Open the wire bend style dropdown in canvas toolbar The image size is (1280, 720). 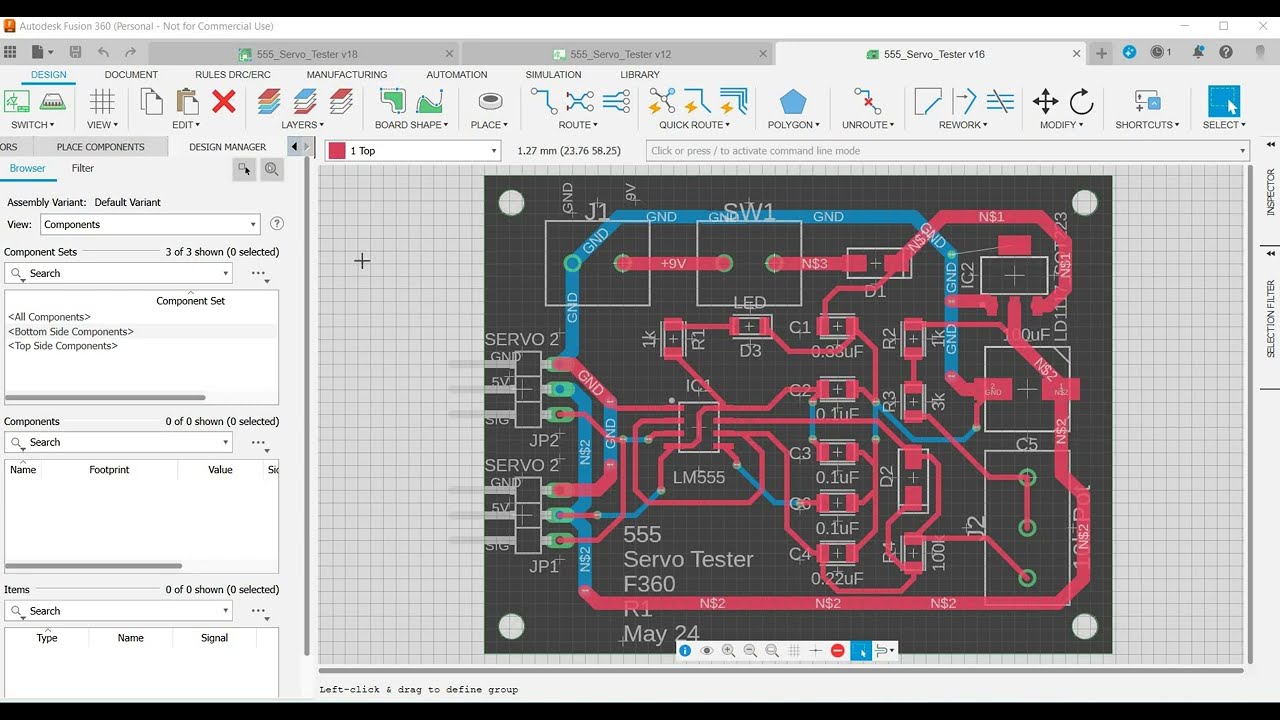[x=885, y=650]
